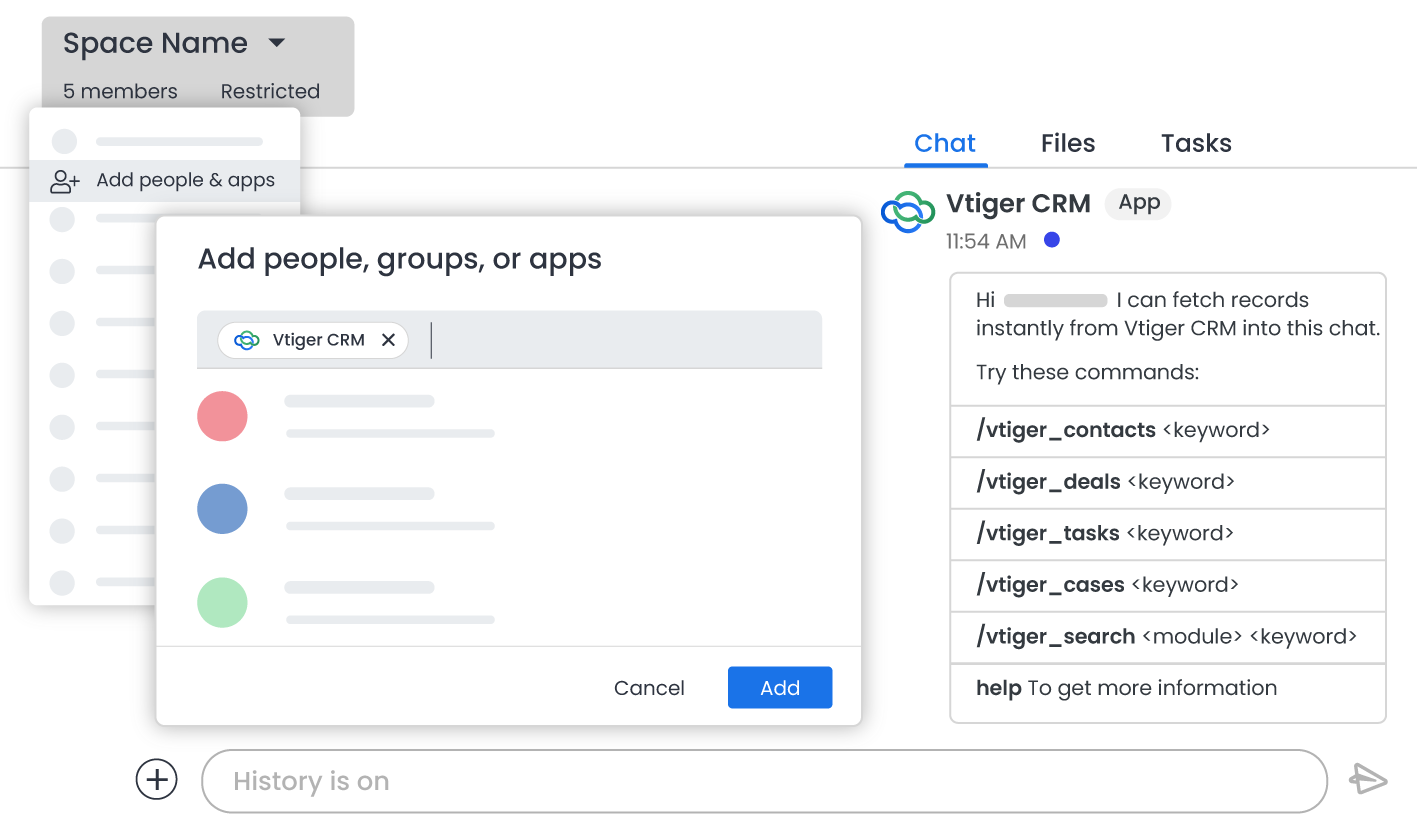Viewport: 1417px width, 834px height.
Task: Click the plus attachment icon
Action: (x=156, y=779)
